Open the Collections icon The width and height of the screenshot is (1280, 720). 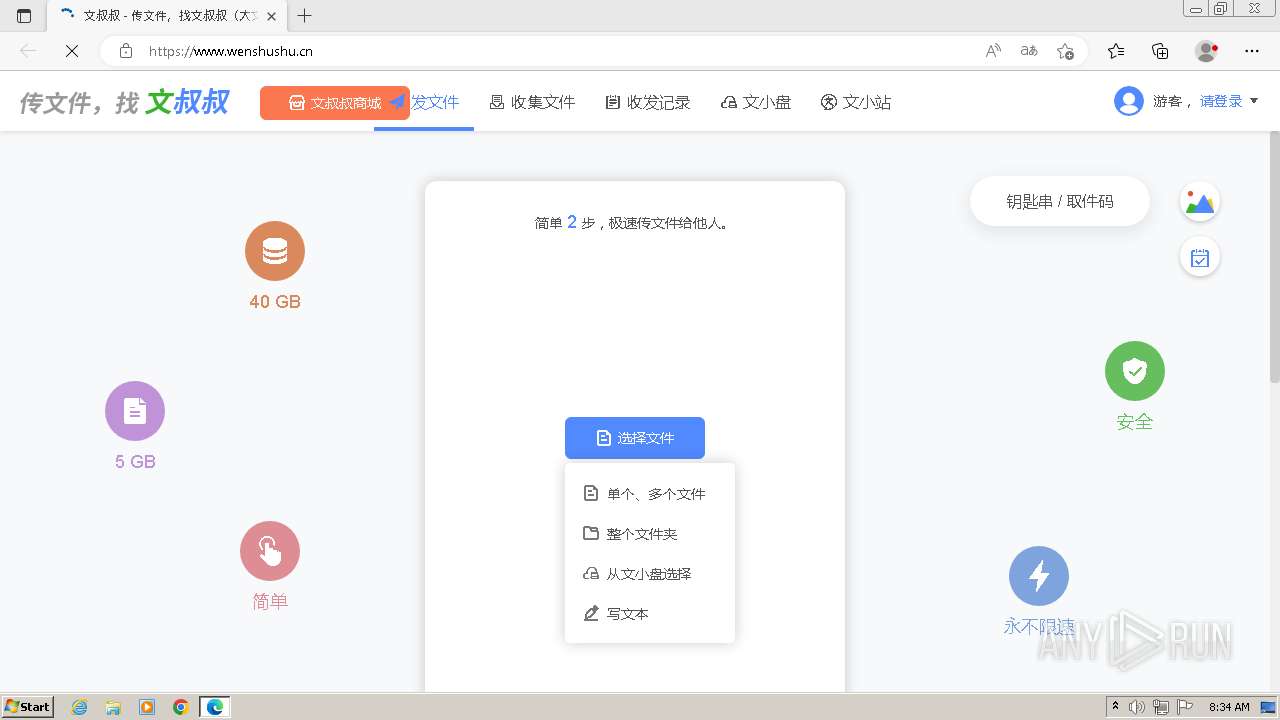pos(1160,51)
